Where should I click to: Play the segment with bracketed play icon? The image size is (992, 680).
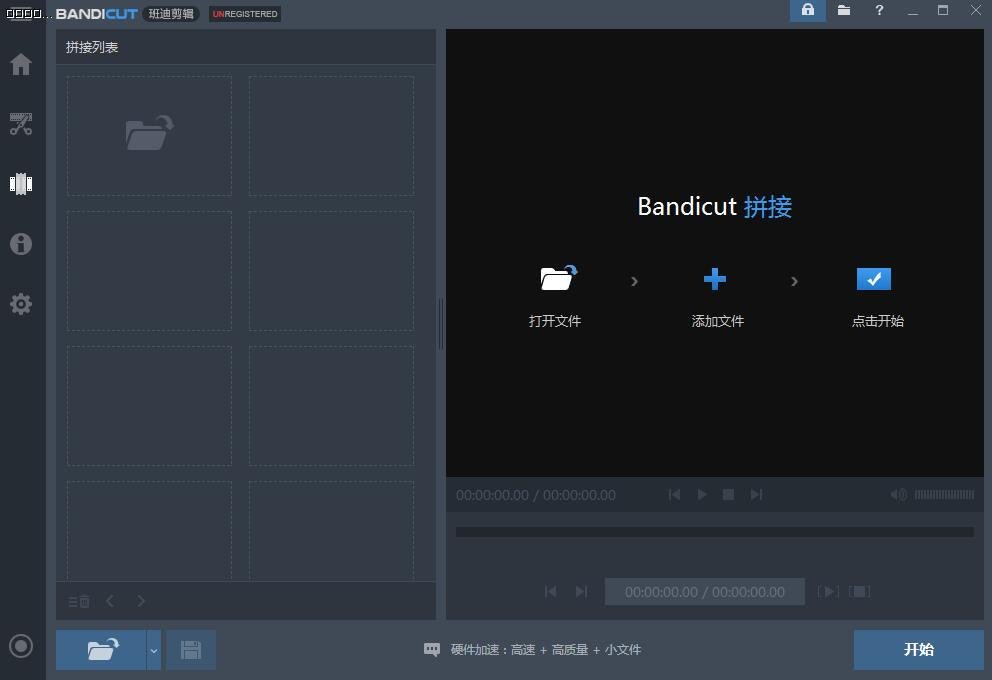828,591
